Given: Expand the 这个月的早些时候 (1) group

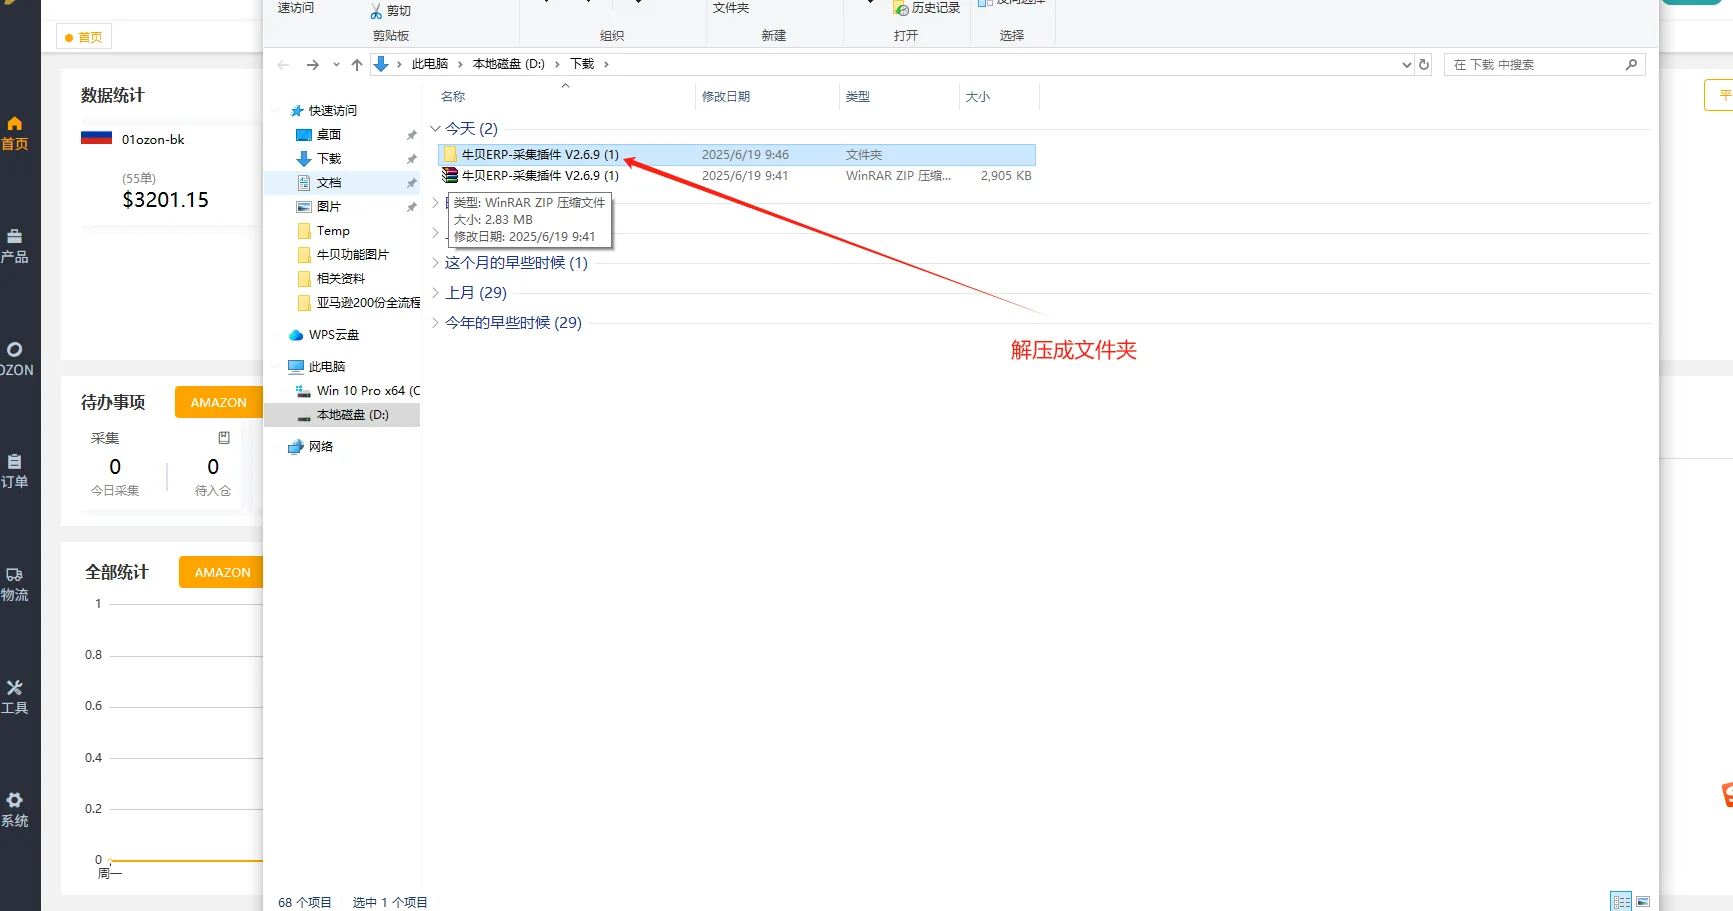Looking at the screenshot, I should tap(436, 263).
